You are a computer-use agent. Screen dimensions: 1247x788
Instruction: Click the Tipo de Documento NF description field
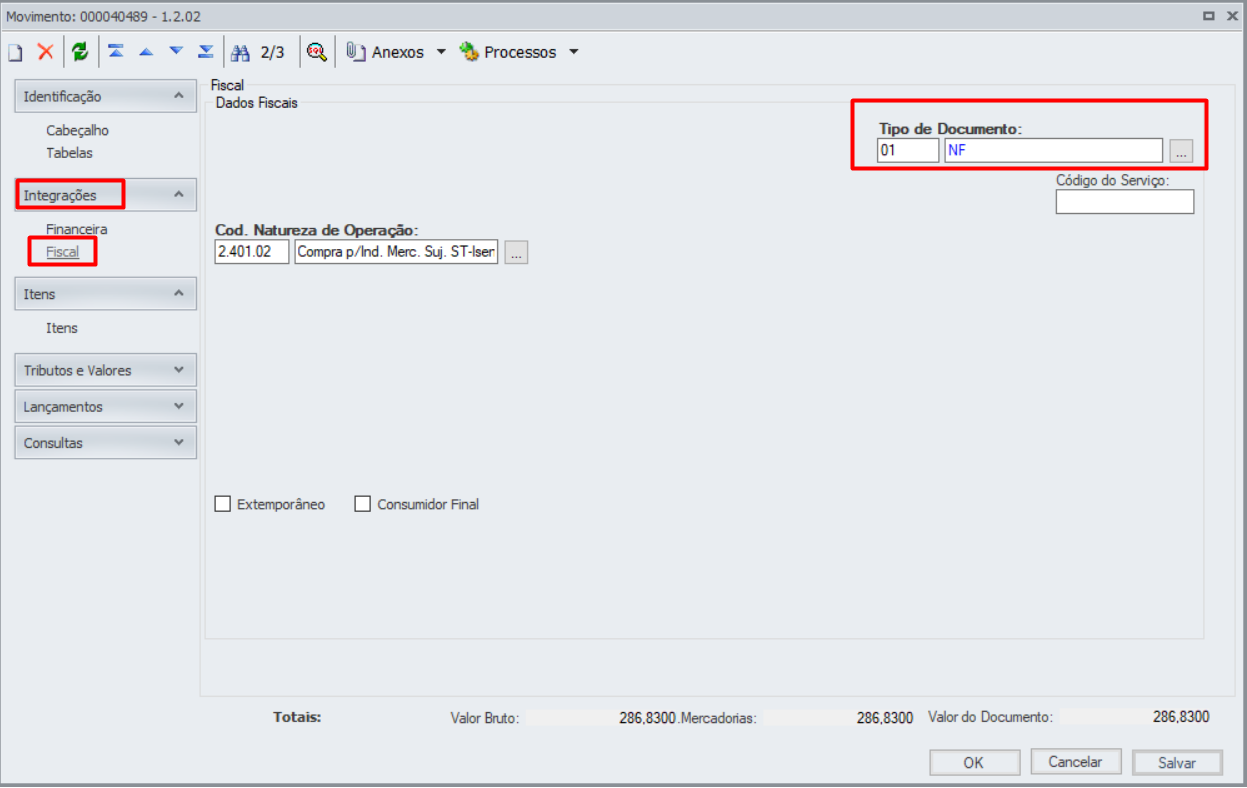(x=1053, y=151)
